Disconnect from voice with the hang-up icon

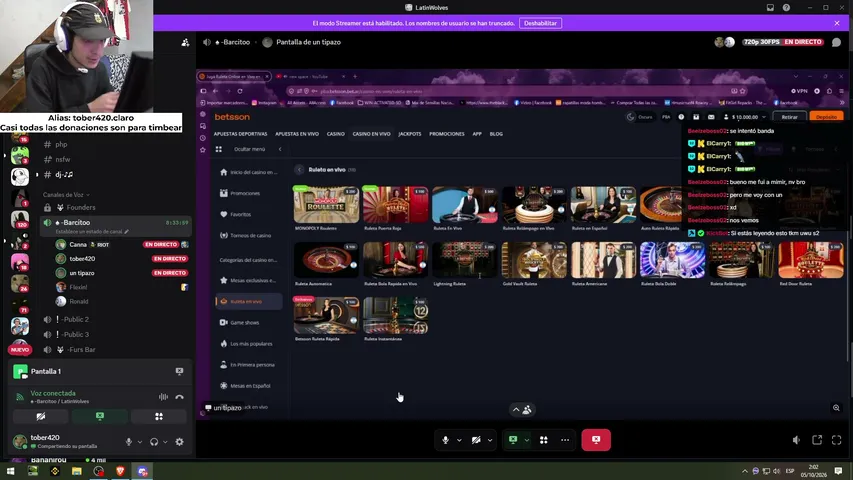tap(180, 397)
